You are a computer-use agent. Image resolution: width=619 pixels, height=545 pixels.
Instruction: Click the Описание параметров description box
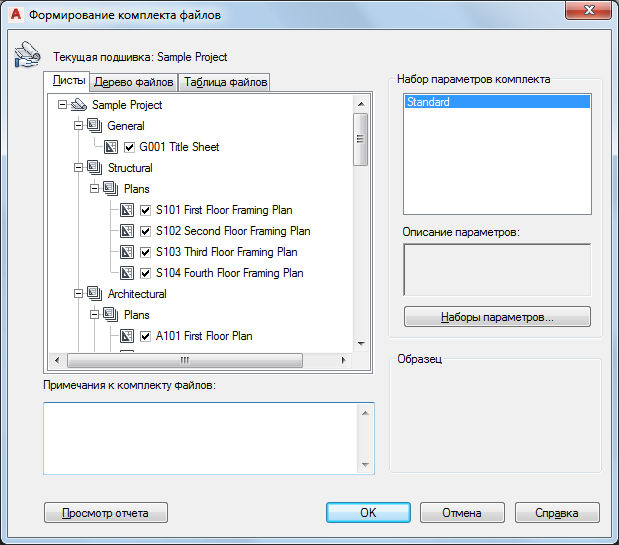[497, 270]
